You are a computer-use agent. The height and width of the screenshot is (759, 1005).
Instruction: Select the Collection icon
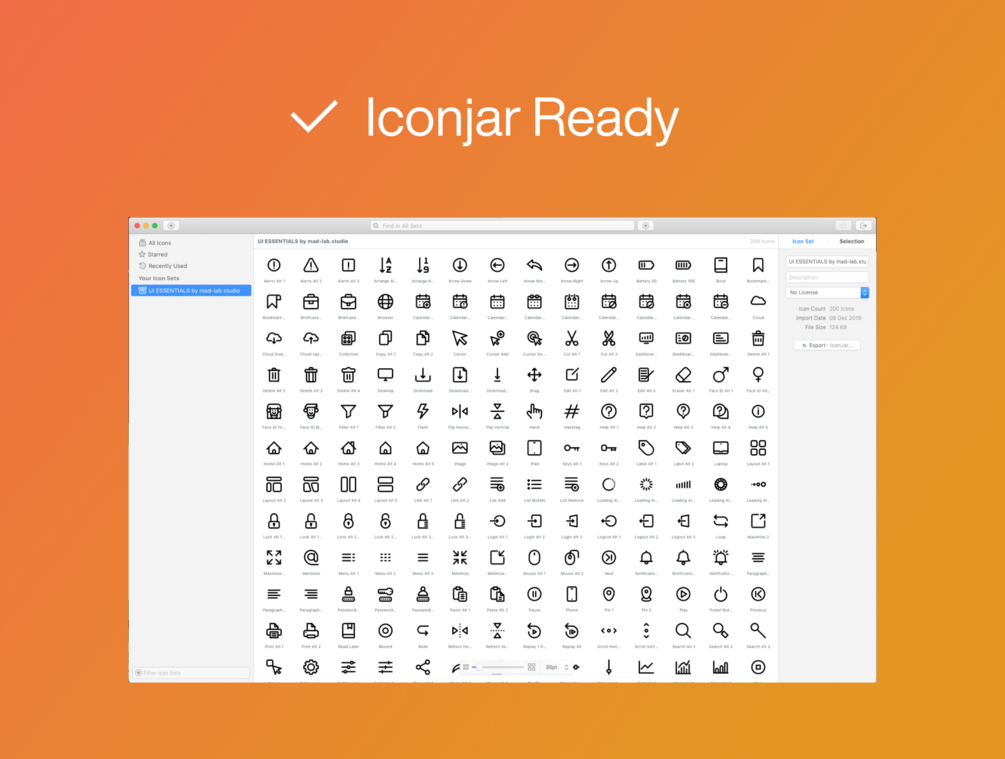(348, 338)
